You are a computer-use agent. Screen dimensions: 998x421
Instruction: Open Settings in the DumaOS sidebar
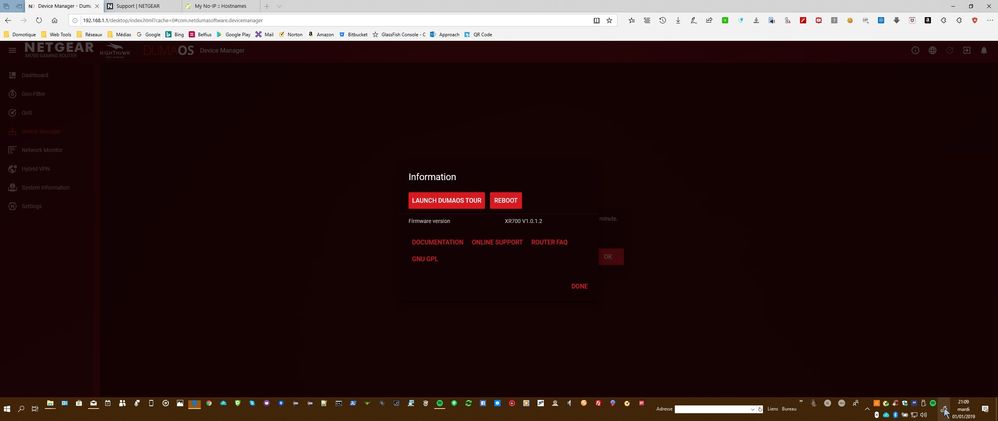pos(25,206)
